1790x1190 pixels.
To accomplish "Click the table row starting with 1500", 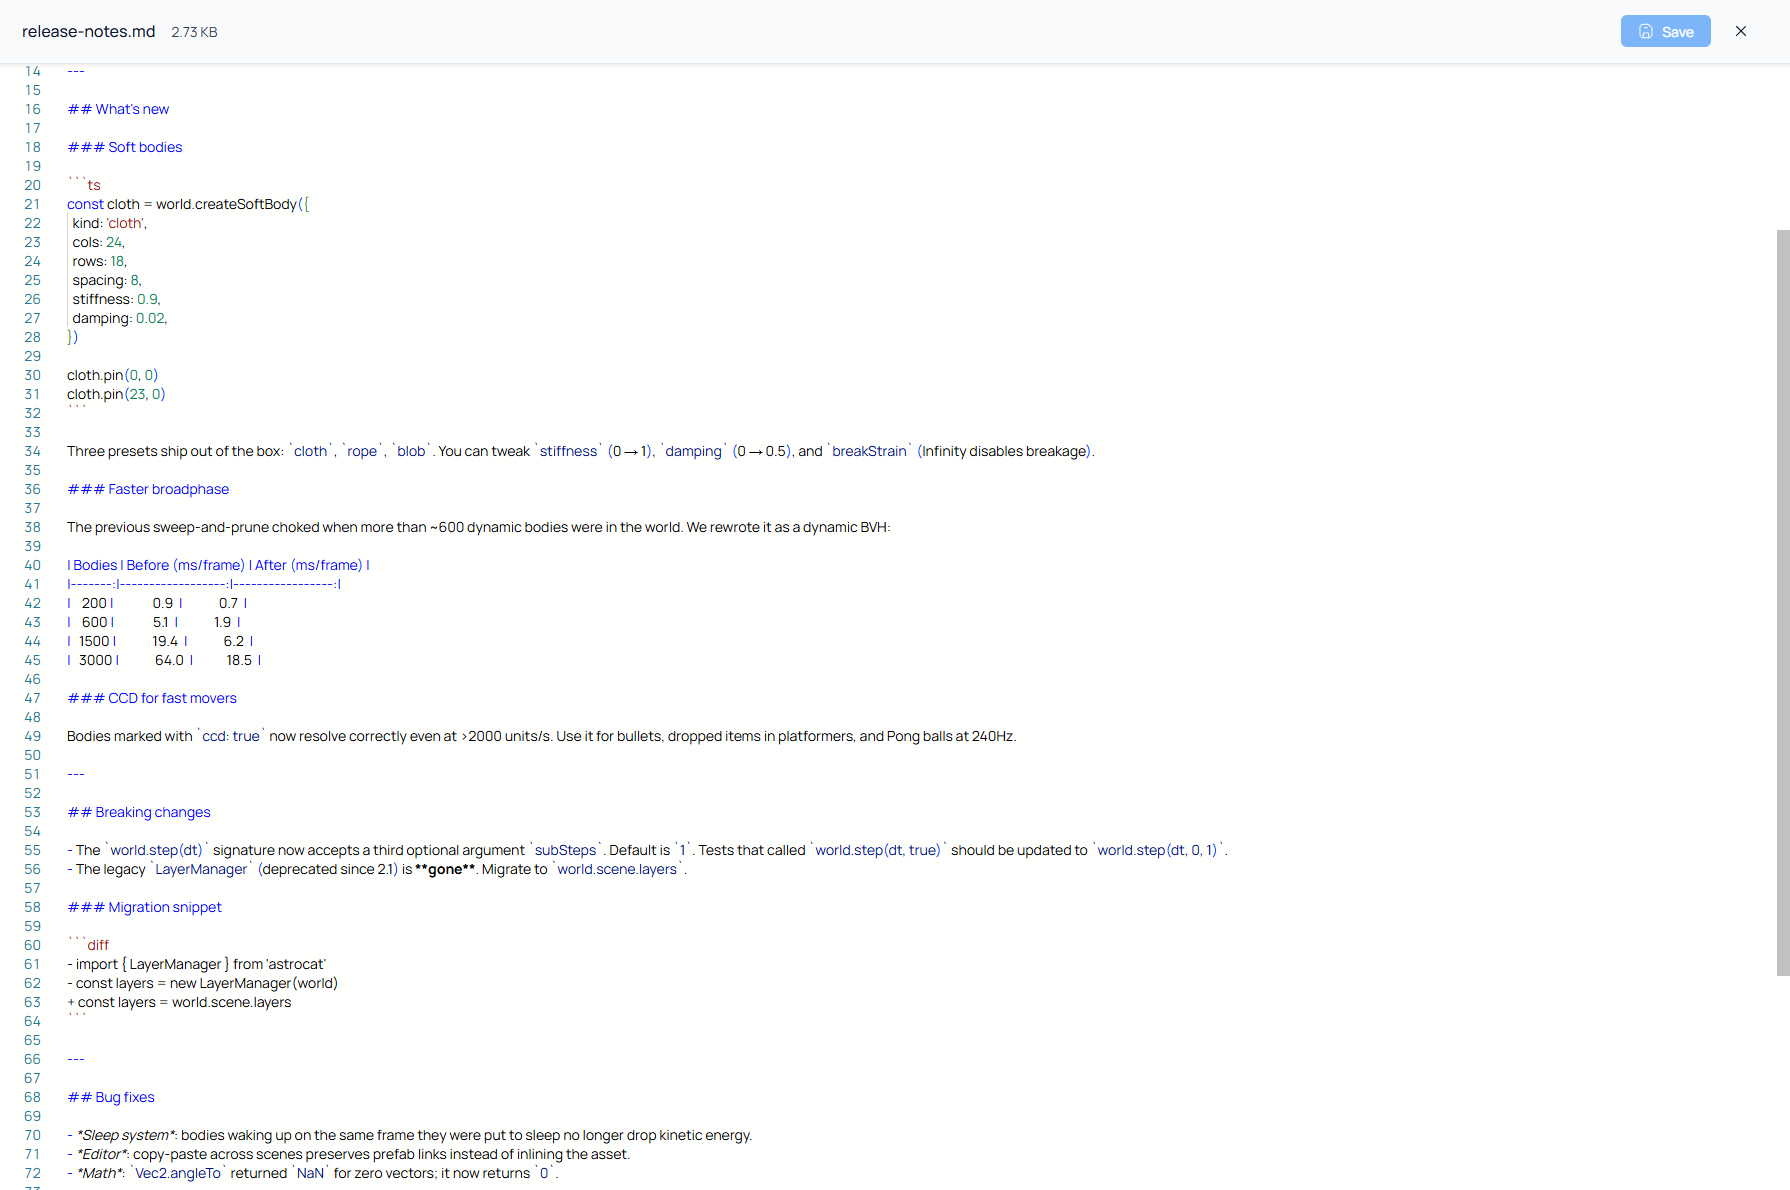I will [160, 641].
